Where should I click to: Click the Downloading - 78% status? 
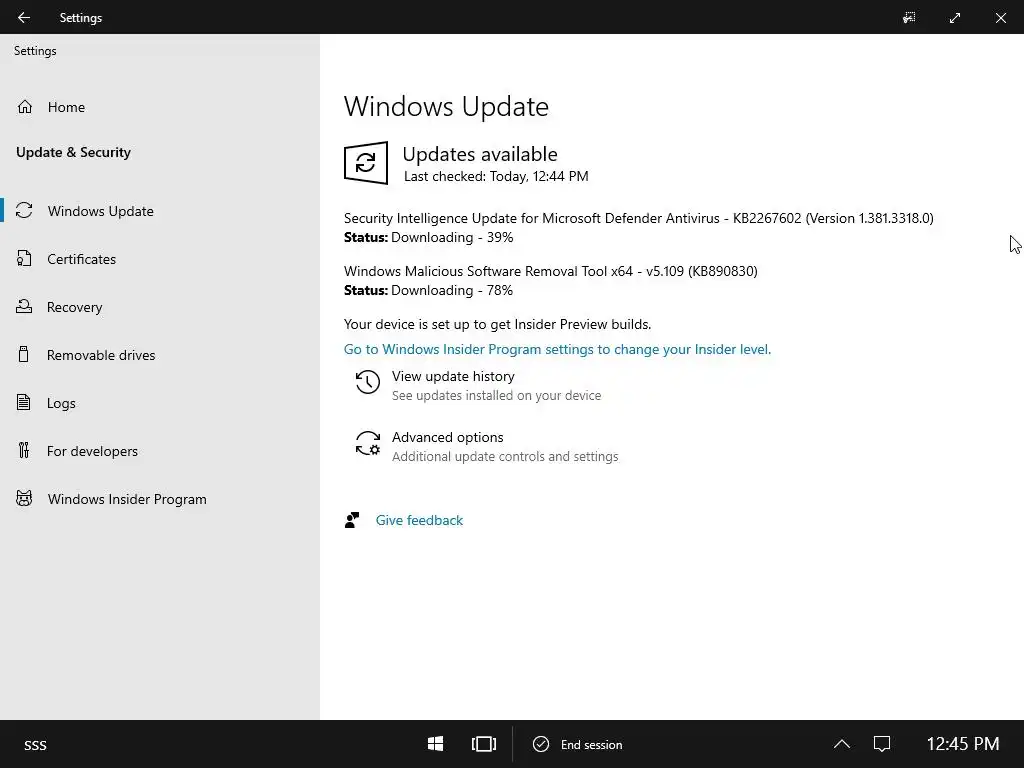click(452, 290)
